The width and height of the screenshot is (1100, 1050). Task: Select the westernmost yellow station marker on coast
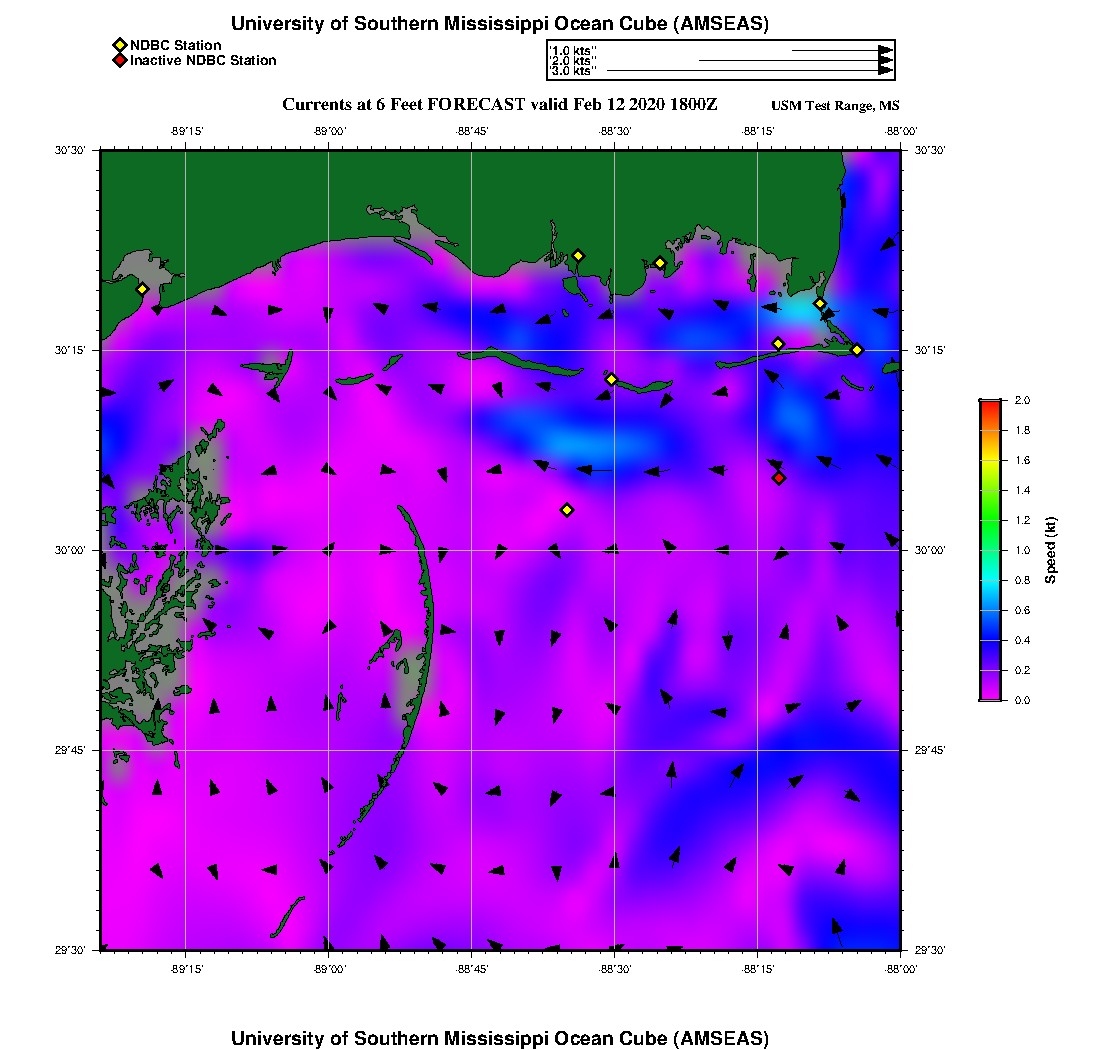click(x=142, y=289)
